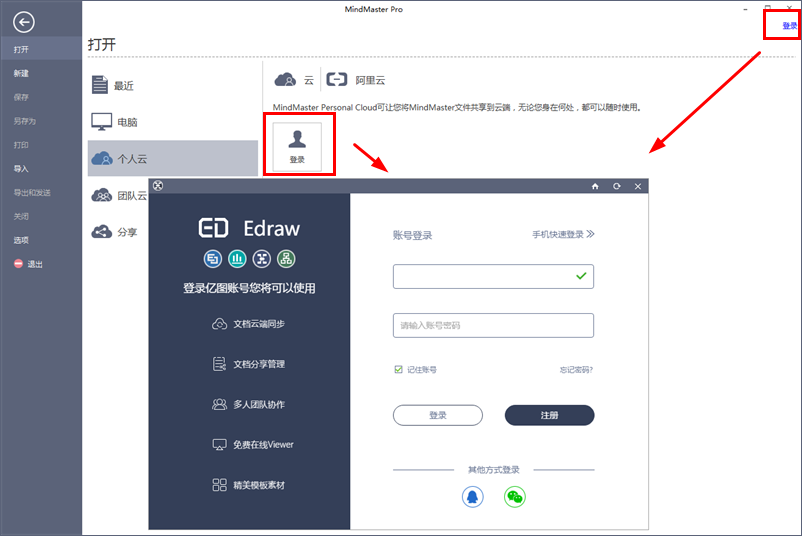The width and height of the screenshot is (802, 536).
Task: Click the 文档分享管理 document icon
Action: pyautogui.click(x=219, y=364)
